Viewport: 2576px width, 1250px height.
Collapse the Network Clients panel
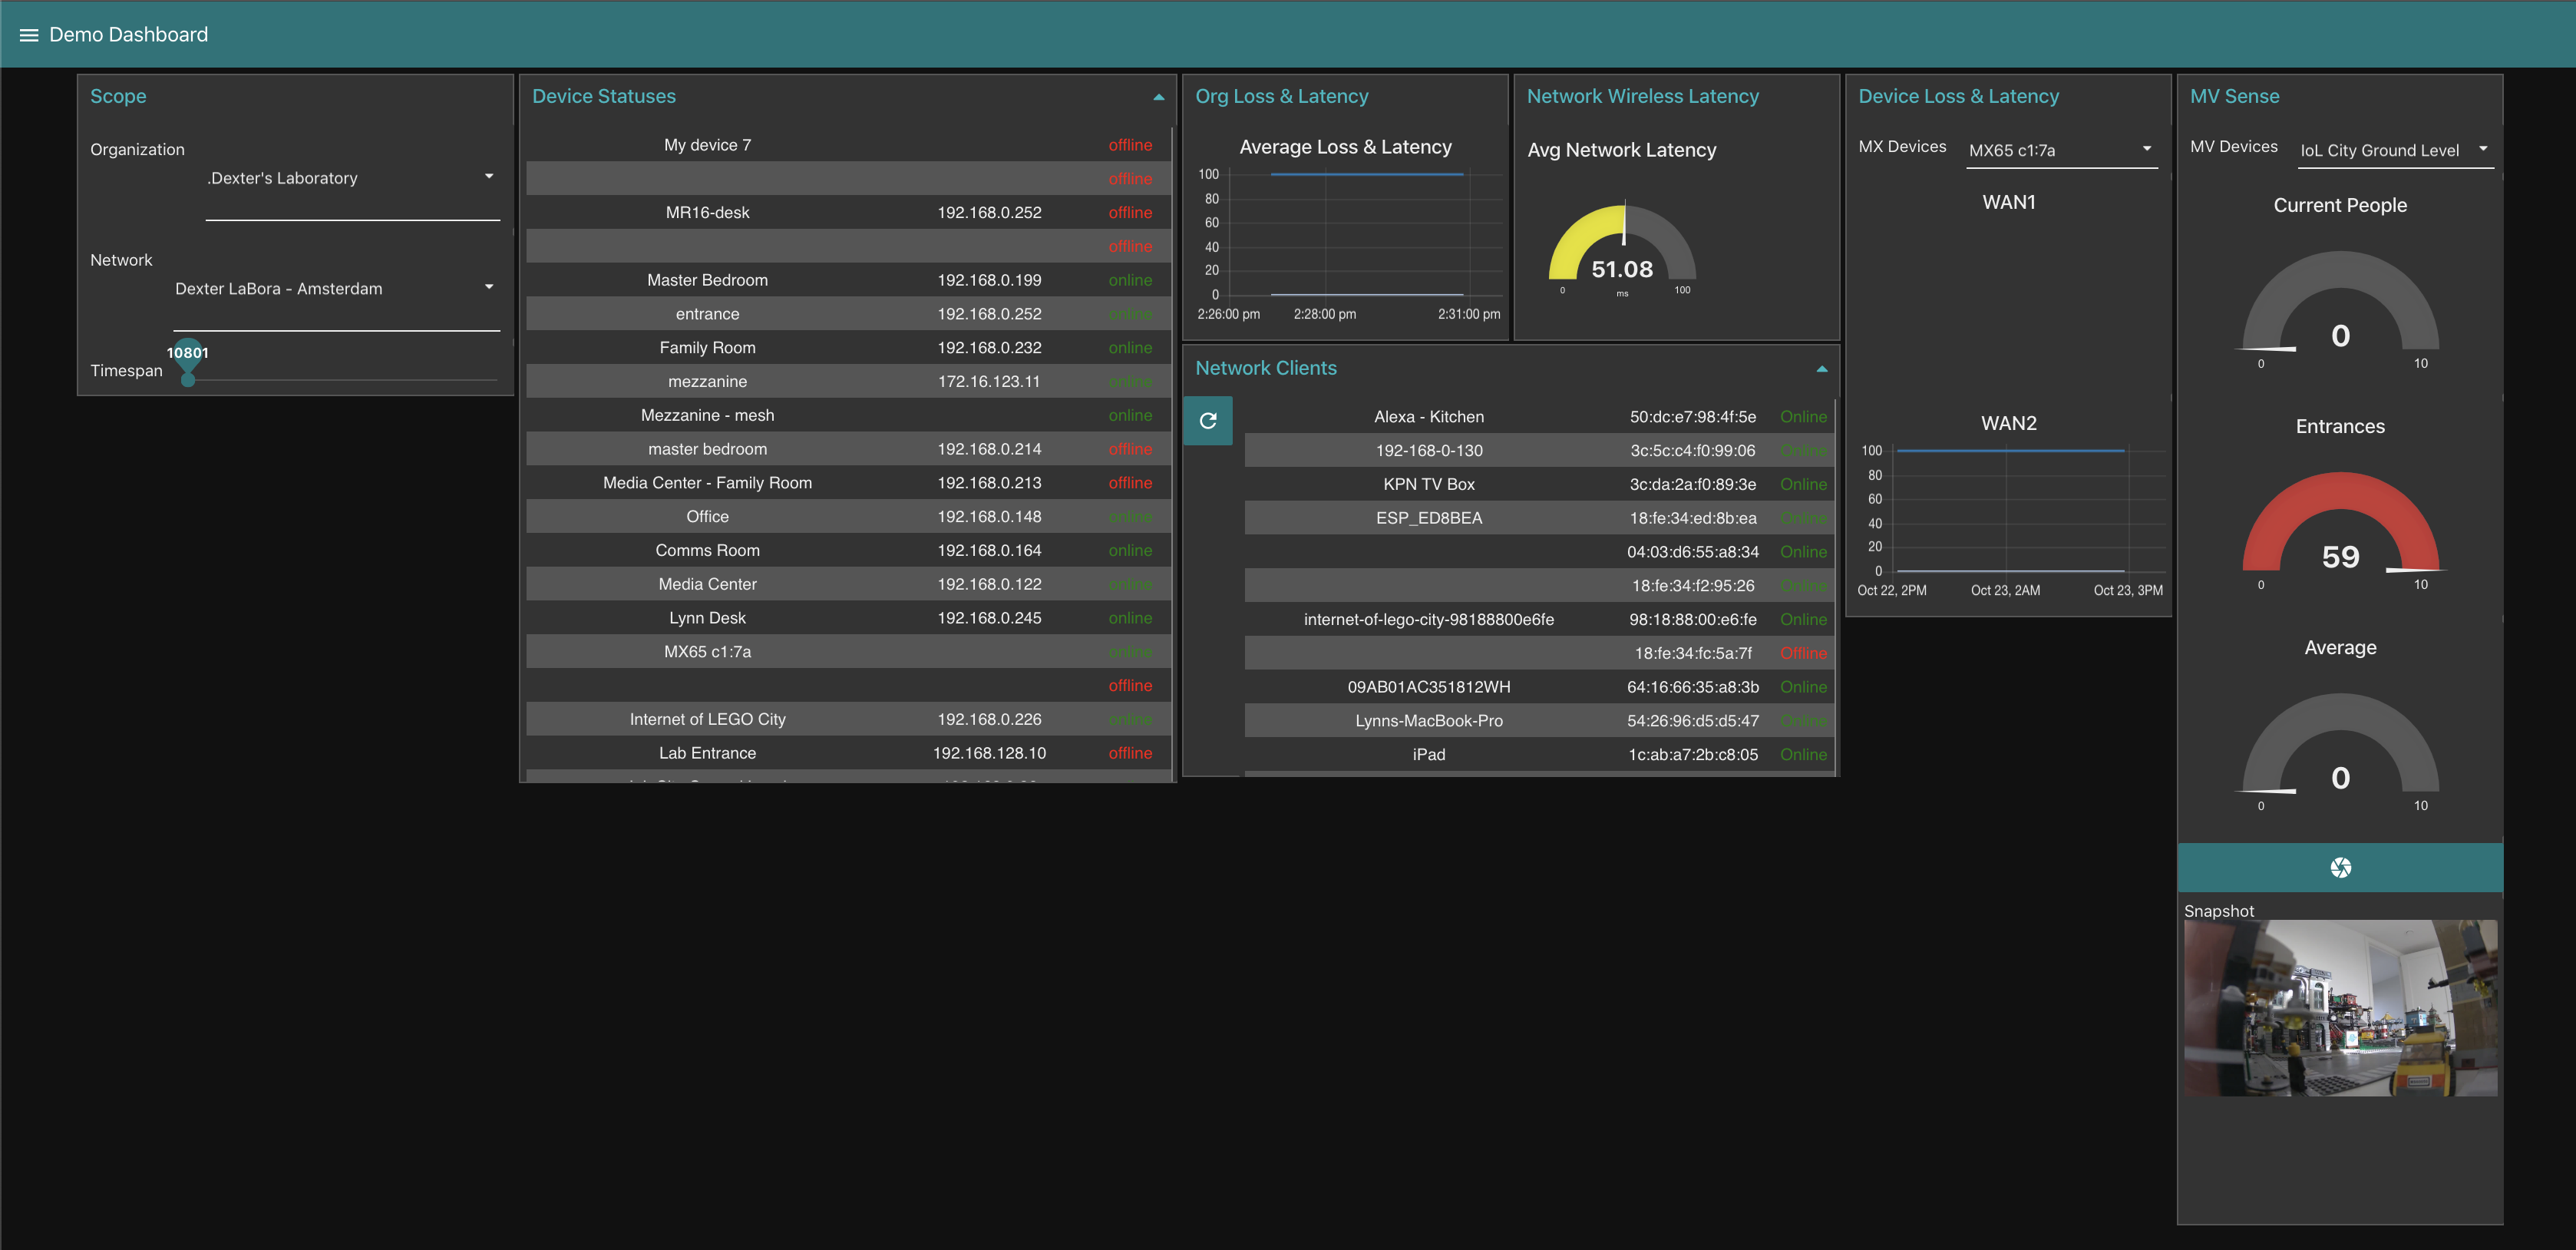1821,368
